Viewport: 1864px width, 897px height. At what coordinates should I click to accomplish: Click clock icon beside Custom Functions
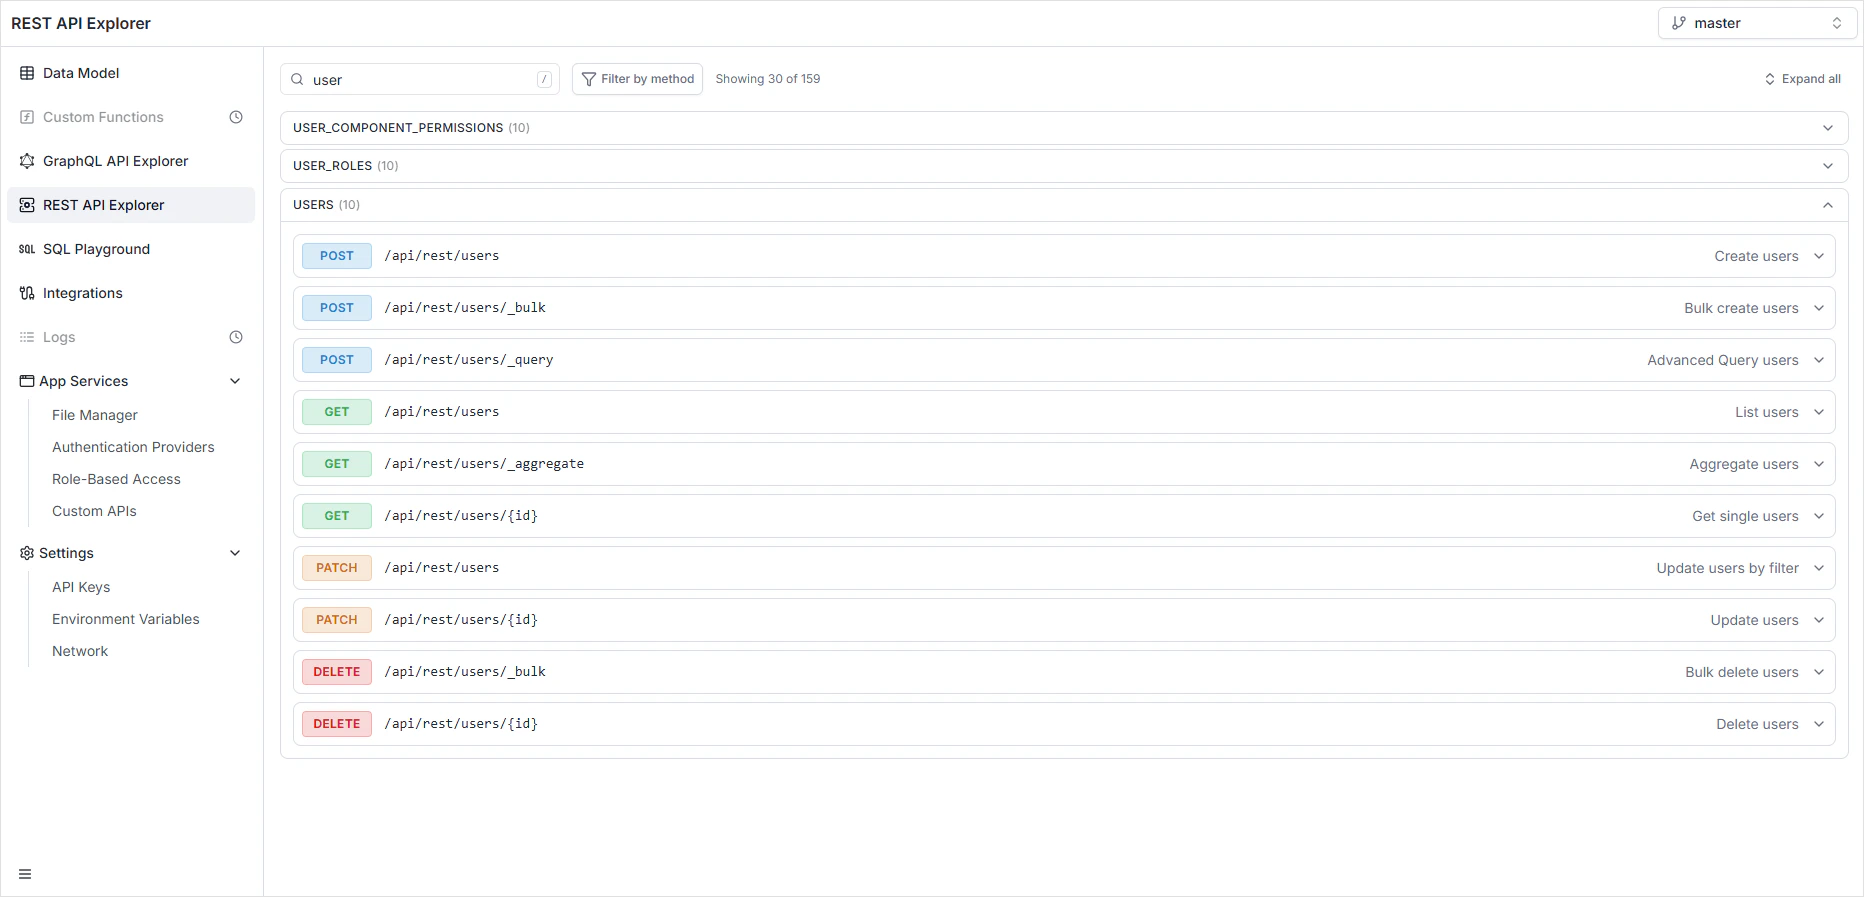236,117
